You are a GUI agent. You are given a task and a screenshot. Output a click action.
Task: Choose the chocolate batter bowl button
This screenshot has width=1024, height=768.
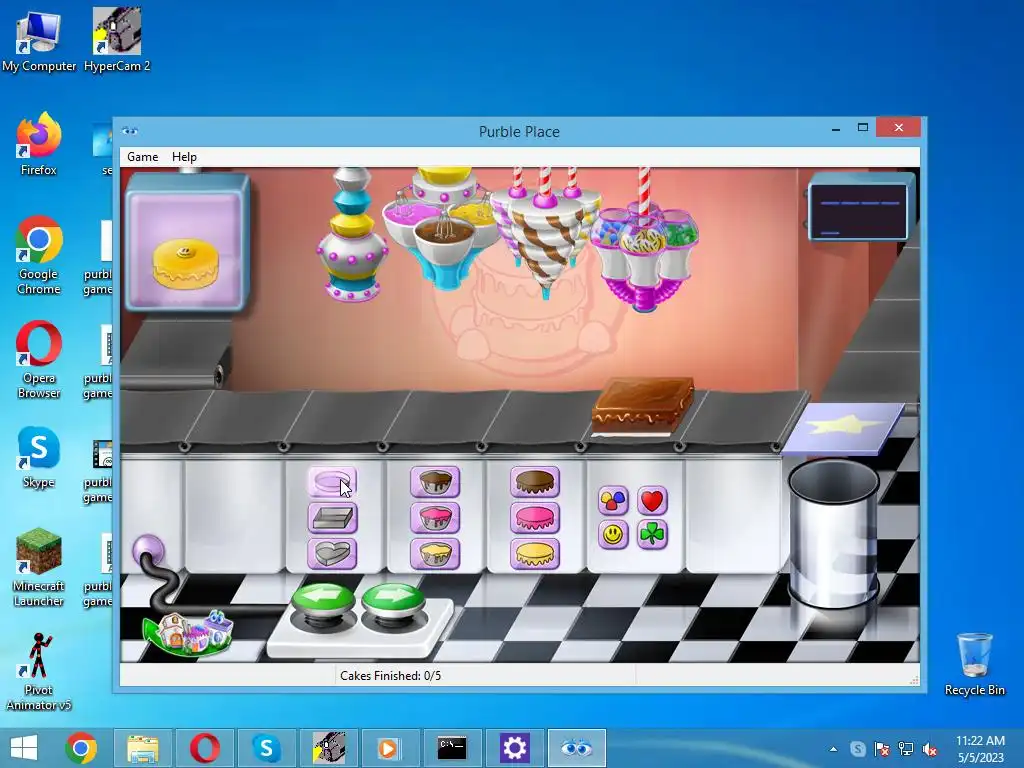coord(435,482)
